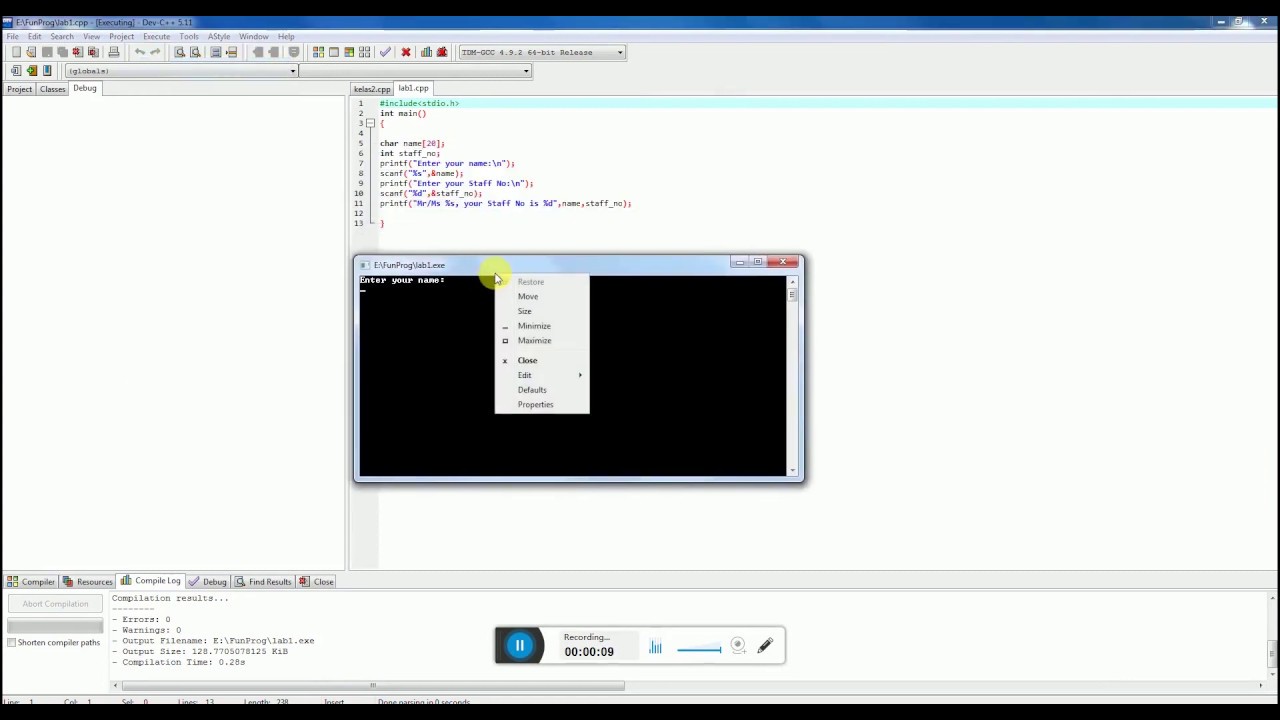Open the Find Results bottom tab
Image resolution: width=1280 pixels, height=720 pixels.
pyautogui.click(x=263, y=582)
